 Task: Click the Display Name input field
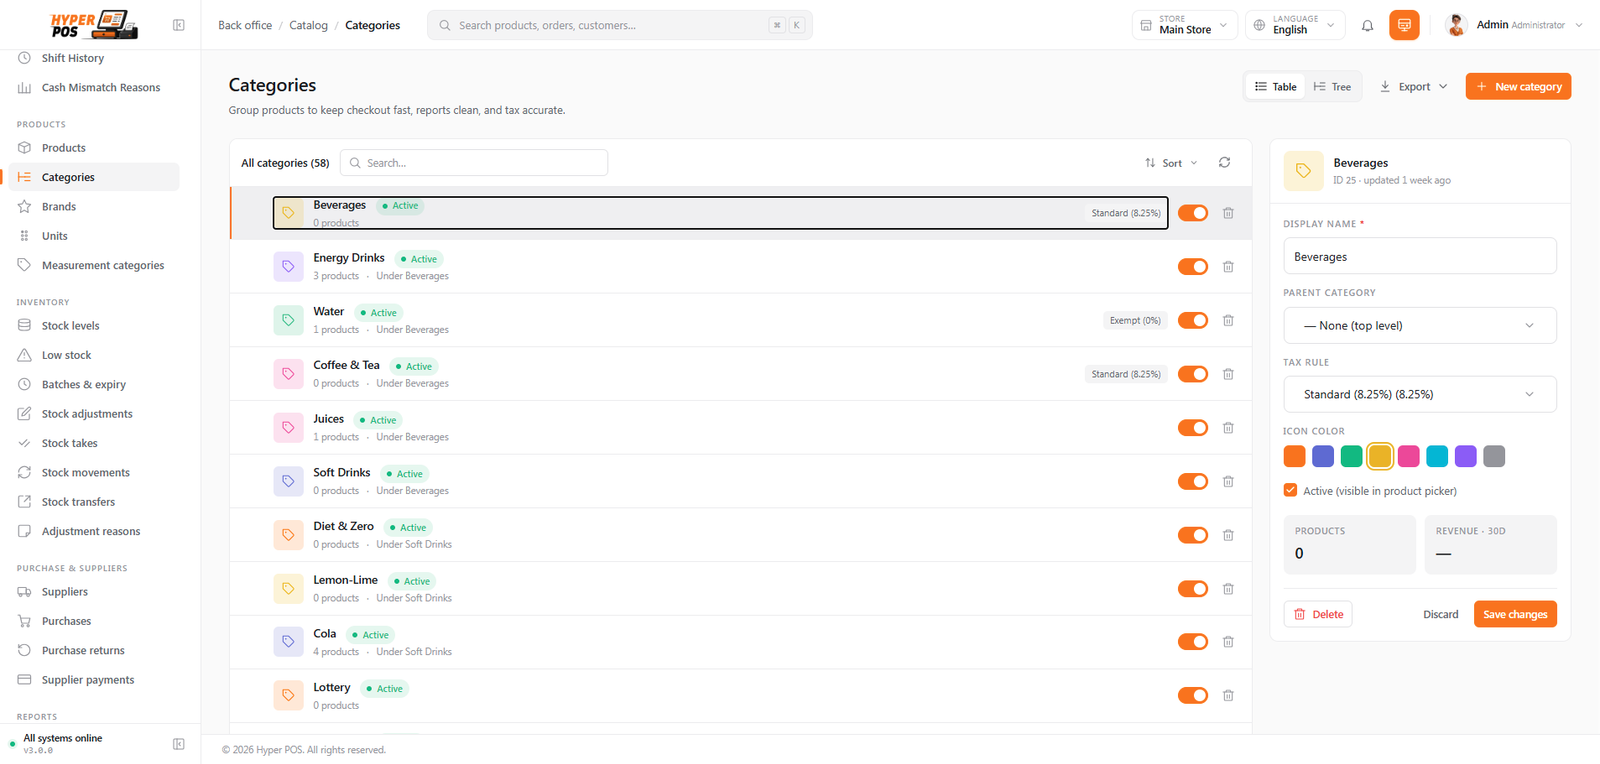click(1420, 256)
